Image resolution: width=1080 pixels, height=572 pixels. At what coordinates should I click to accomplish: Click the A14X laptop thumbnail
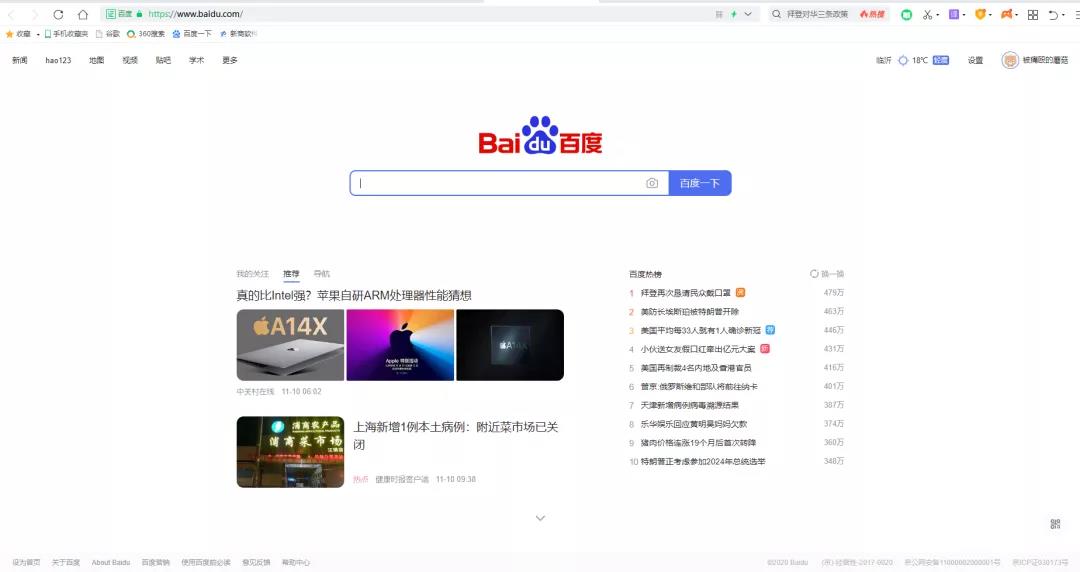coord(290,345)
